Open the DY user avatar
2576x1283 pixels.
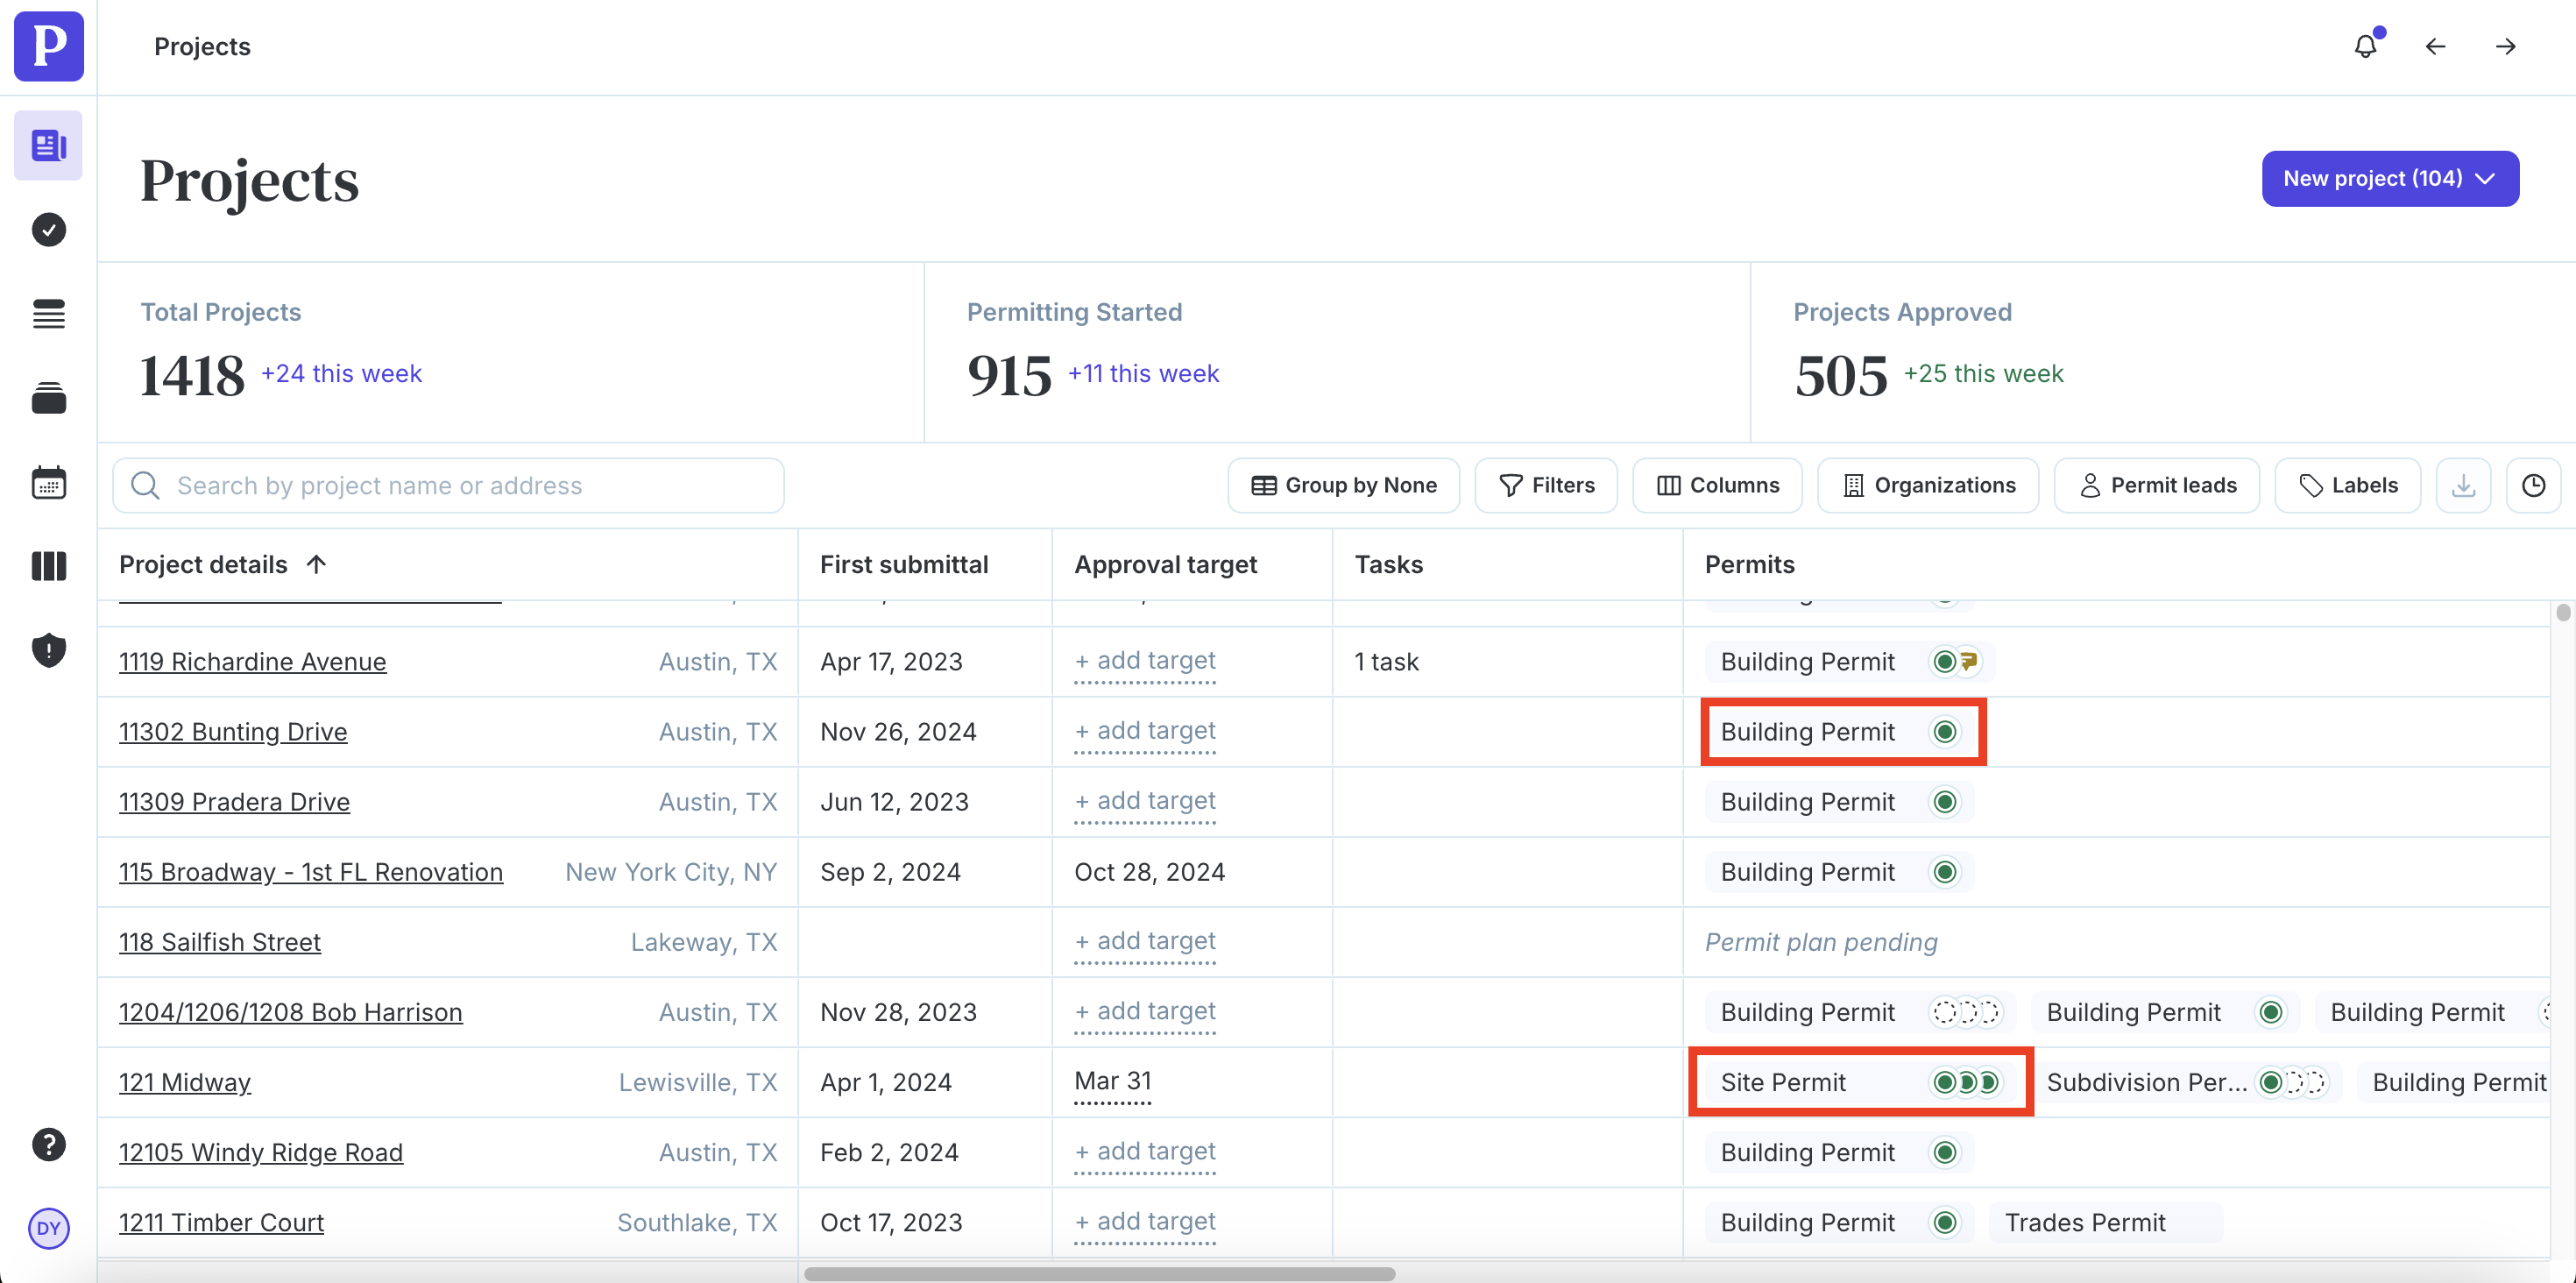[48, 1228]
